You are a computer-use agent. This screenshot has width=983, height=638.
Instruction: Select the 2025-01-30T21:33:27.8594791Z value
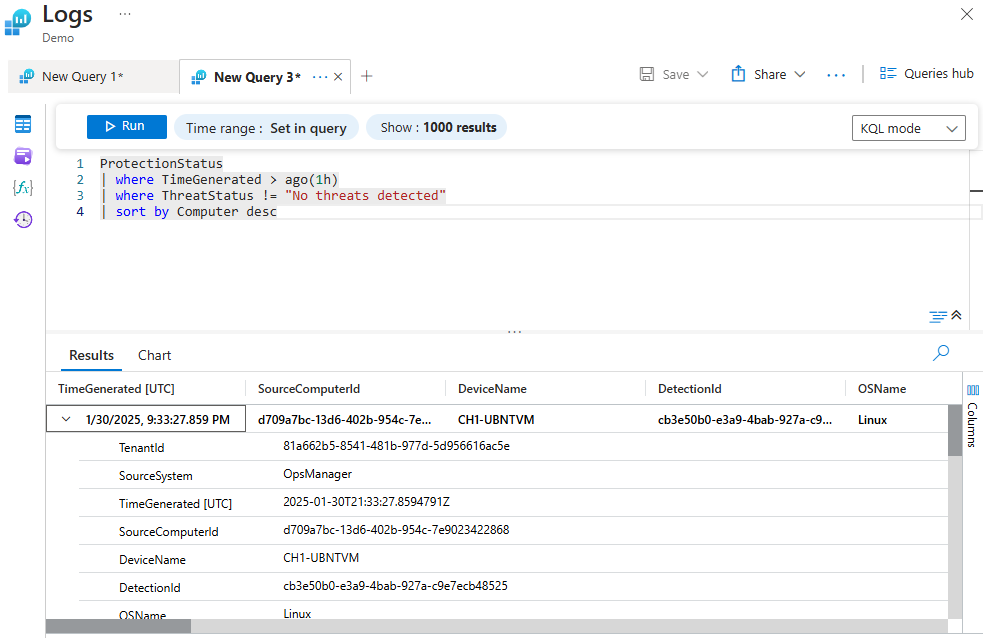pyautogui.click(x=366, y=502)
